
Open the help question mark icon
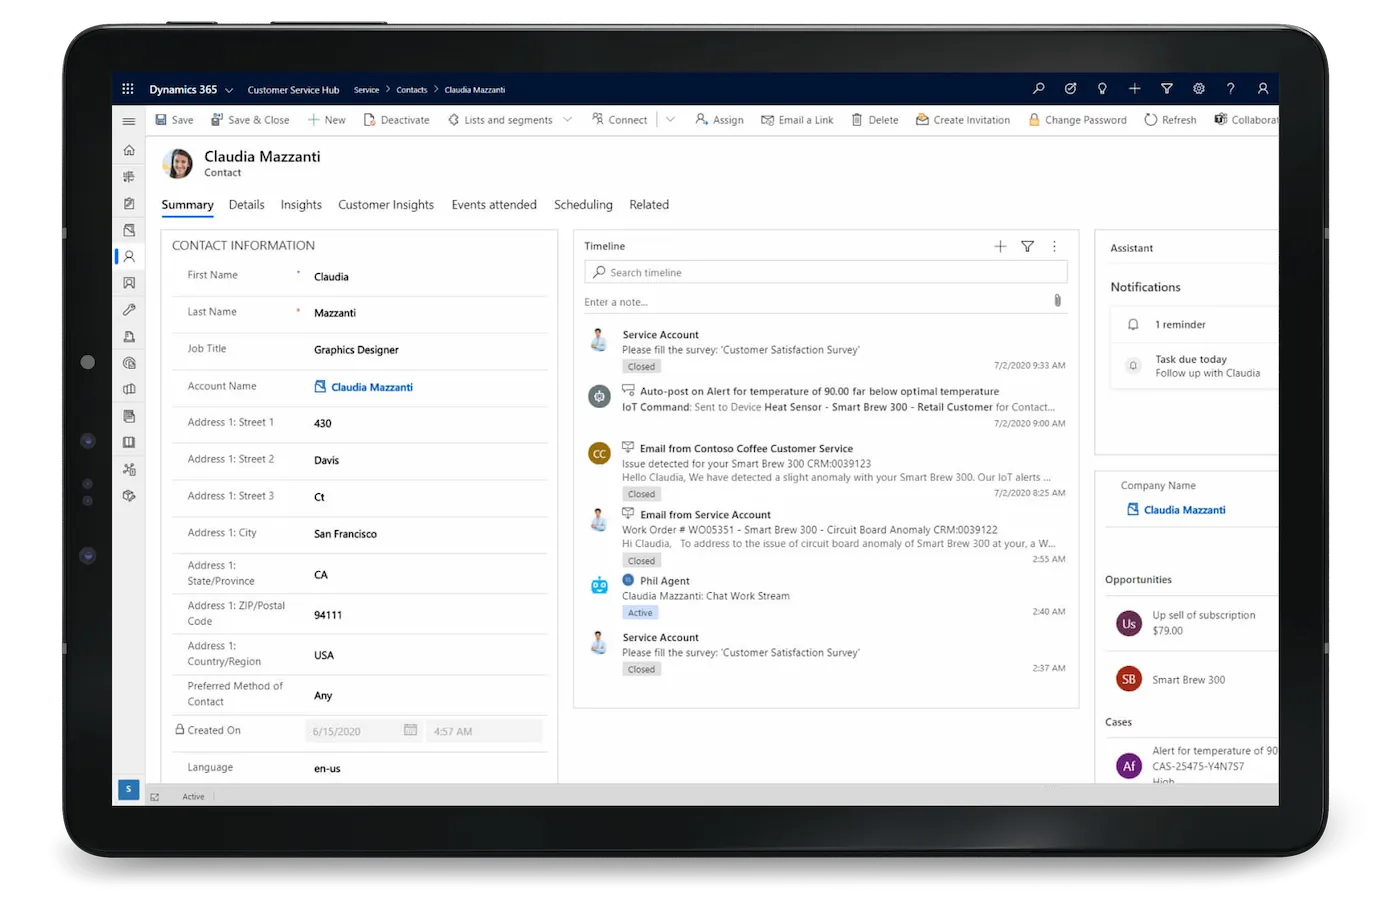tap(1230, 89)
